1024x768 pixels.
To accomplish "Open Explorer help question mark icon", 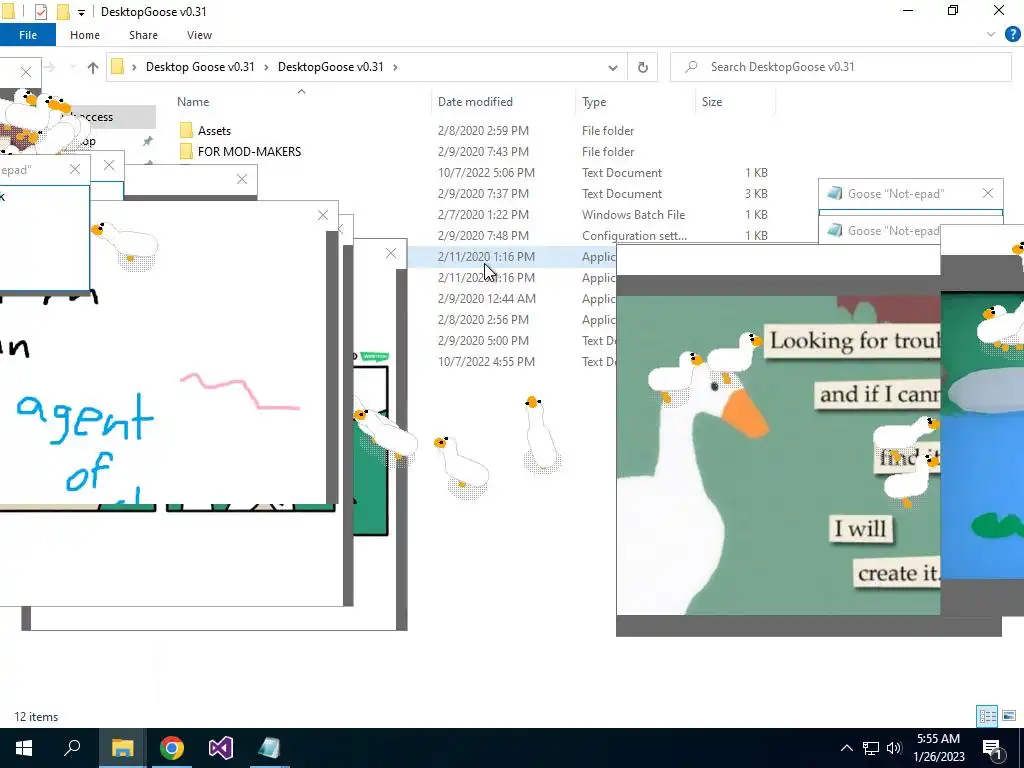I will (x=1012, y=35).
